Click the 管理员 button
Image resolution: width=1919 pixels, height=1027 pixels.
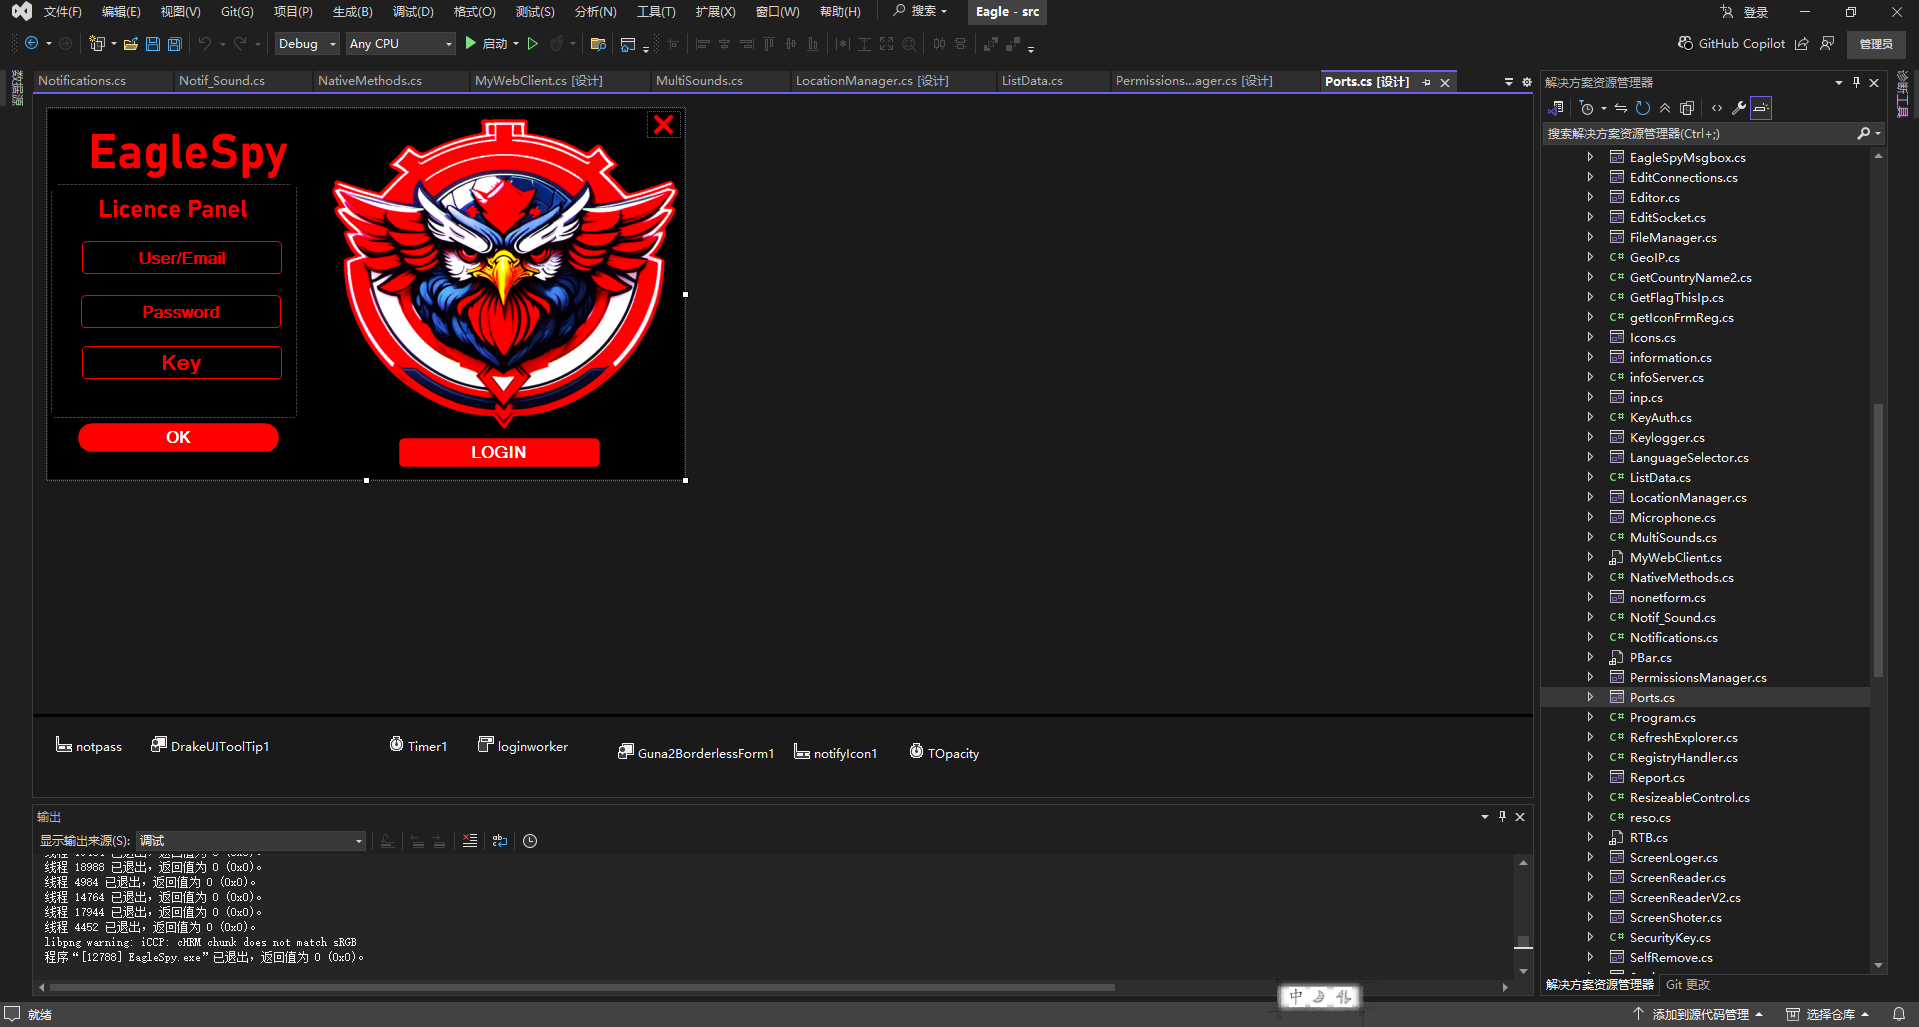pyautogui.click(x=1876, y=44)
